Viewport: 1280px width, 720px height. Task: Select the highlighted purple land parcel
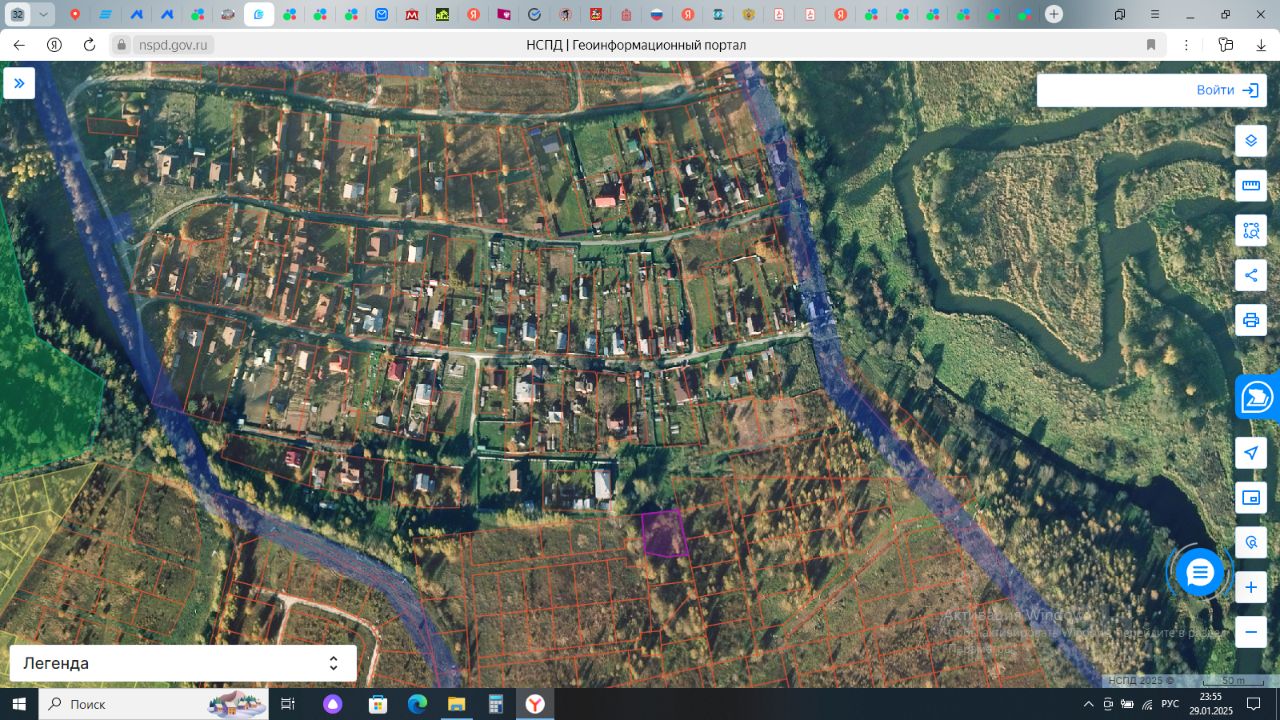(x=663, y=534)
